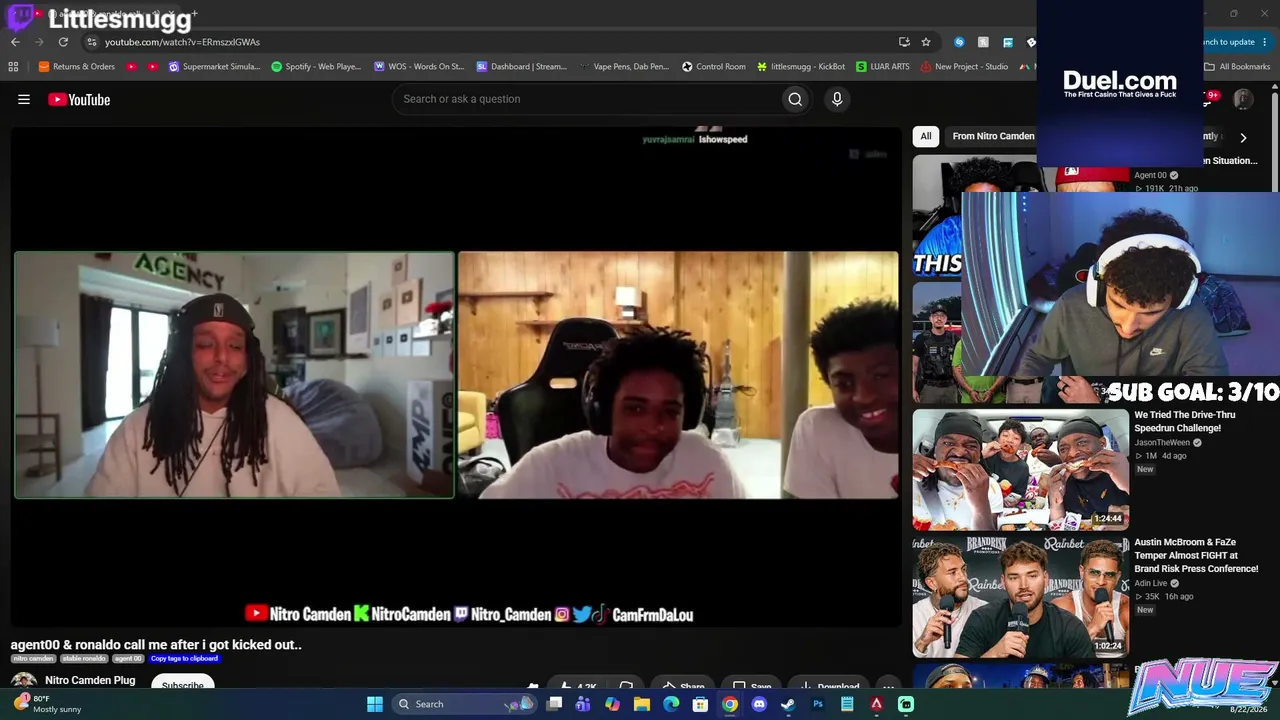Open the littlesmugg - KickBot bookmark
The image size is (1280, 720).
coord(801,67)
